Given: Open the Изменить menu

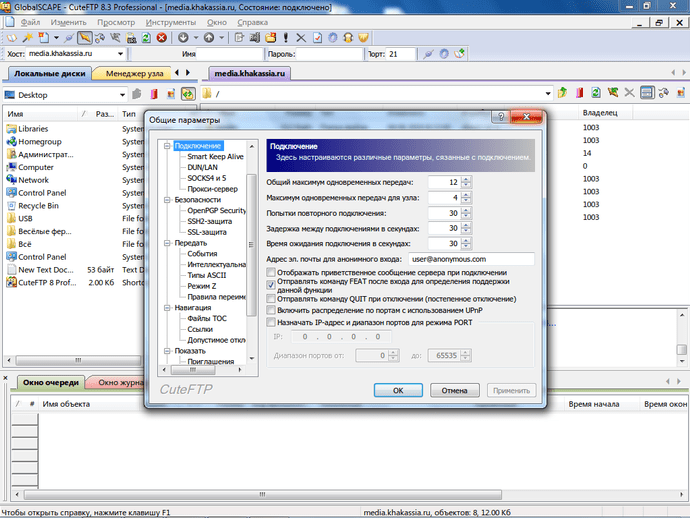Looking at the screenshot, I should (x=68, y=22).
